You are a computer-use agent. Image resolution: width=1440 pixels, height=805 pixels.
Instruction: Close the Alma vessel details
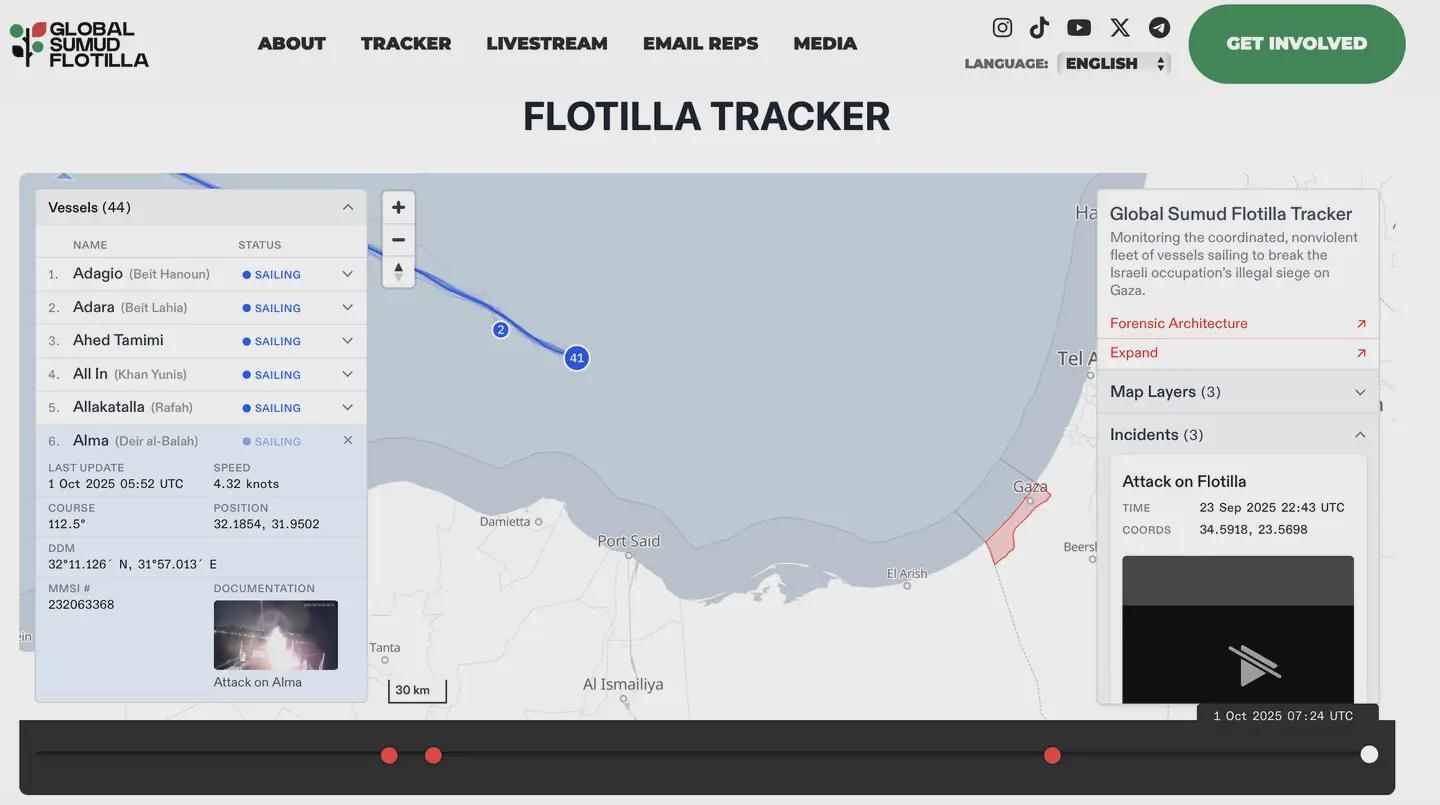pos(348,441)
